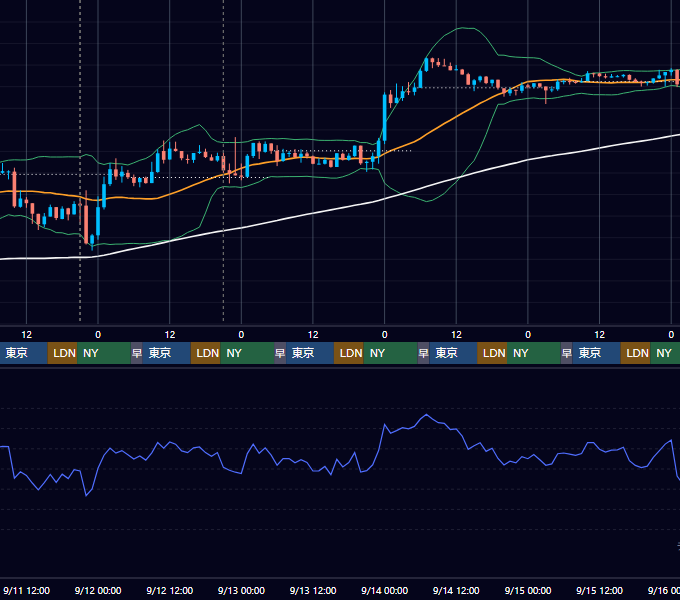Image resolution: width=680 pixels, height=600 pixels.
Task: Click the 9/15 00:00 date label
Action: coord(528,590)
